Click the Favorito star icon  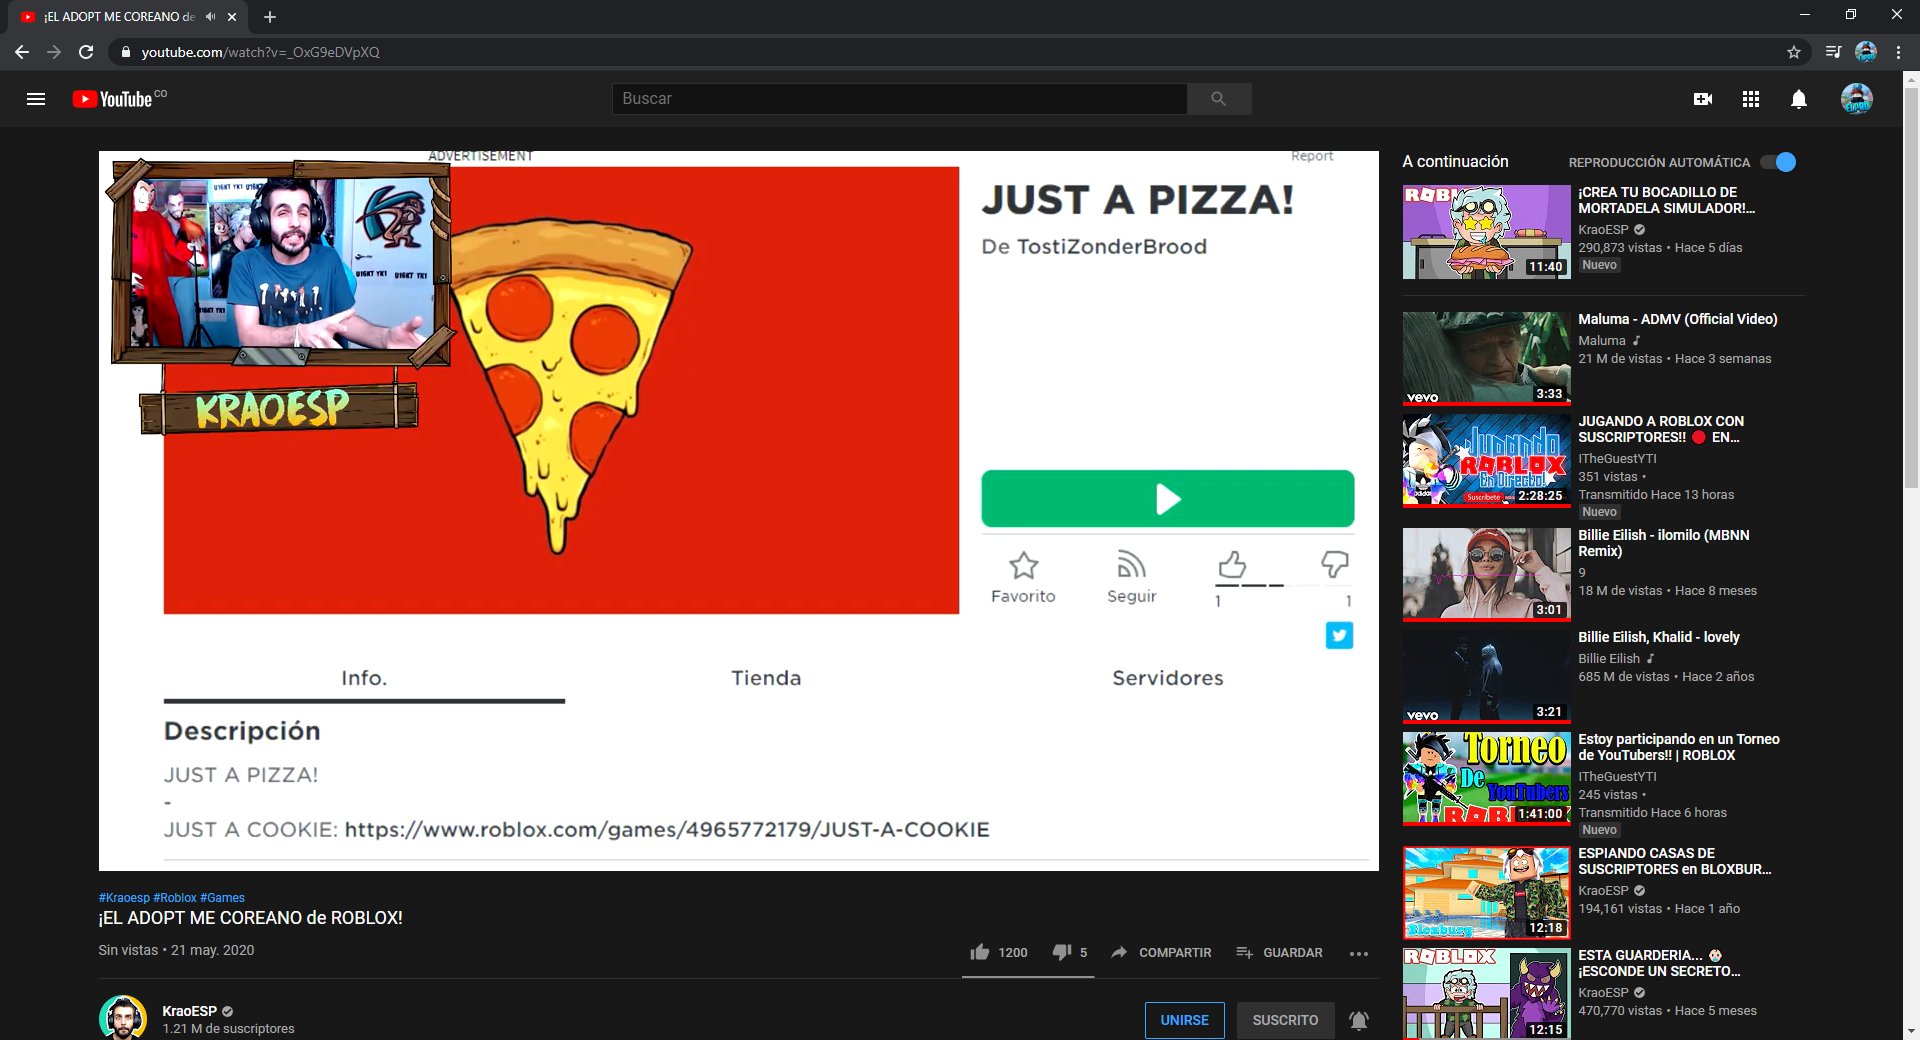click(1023, 565)
